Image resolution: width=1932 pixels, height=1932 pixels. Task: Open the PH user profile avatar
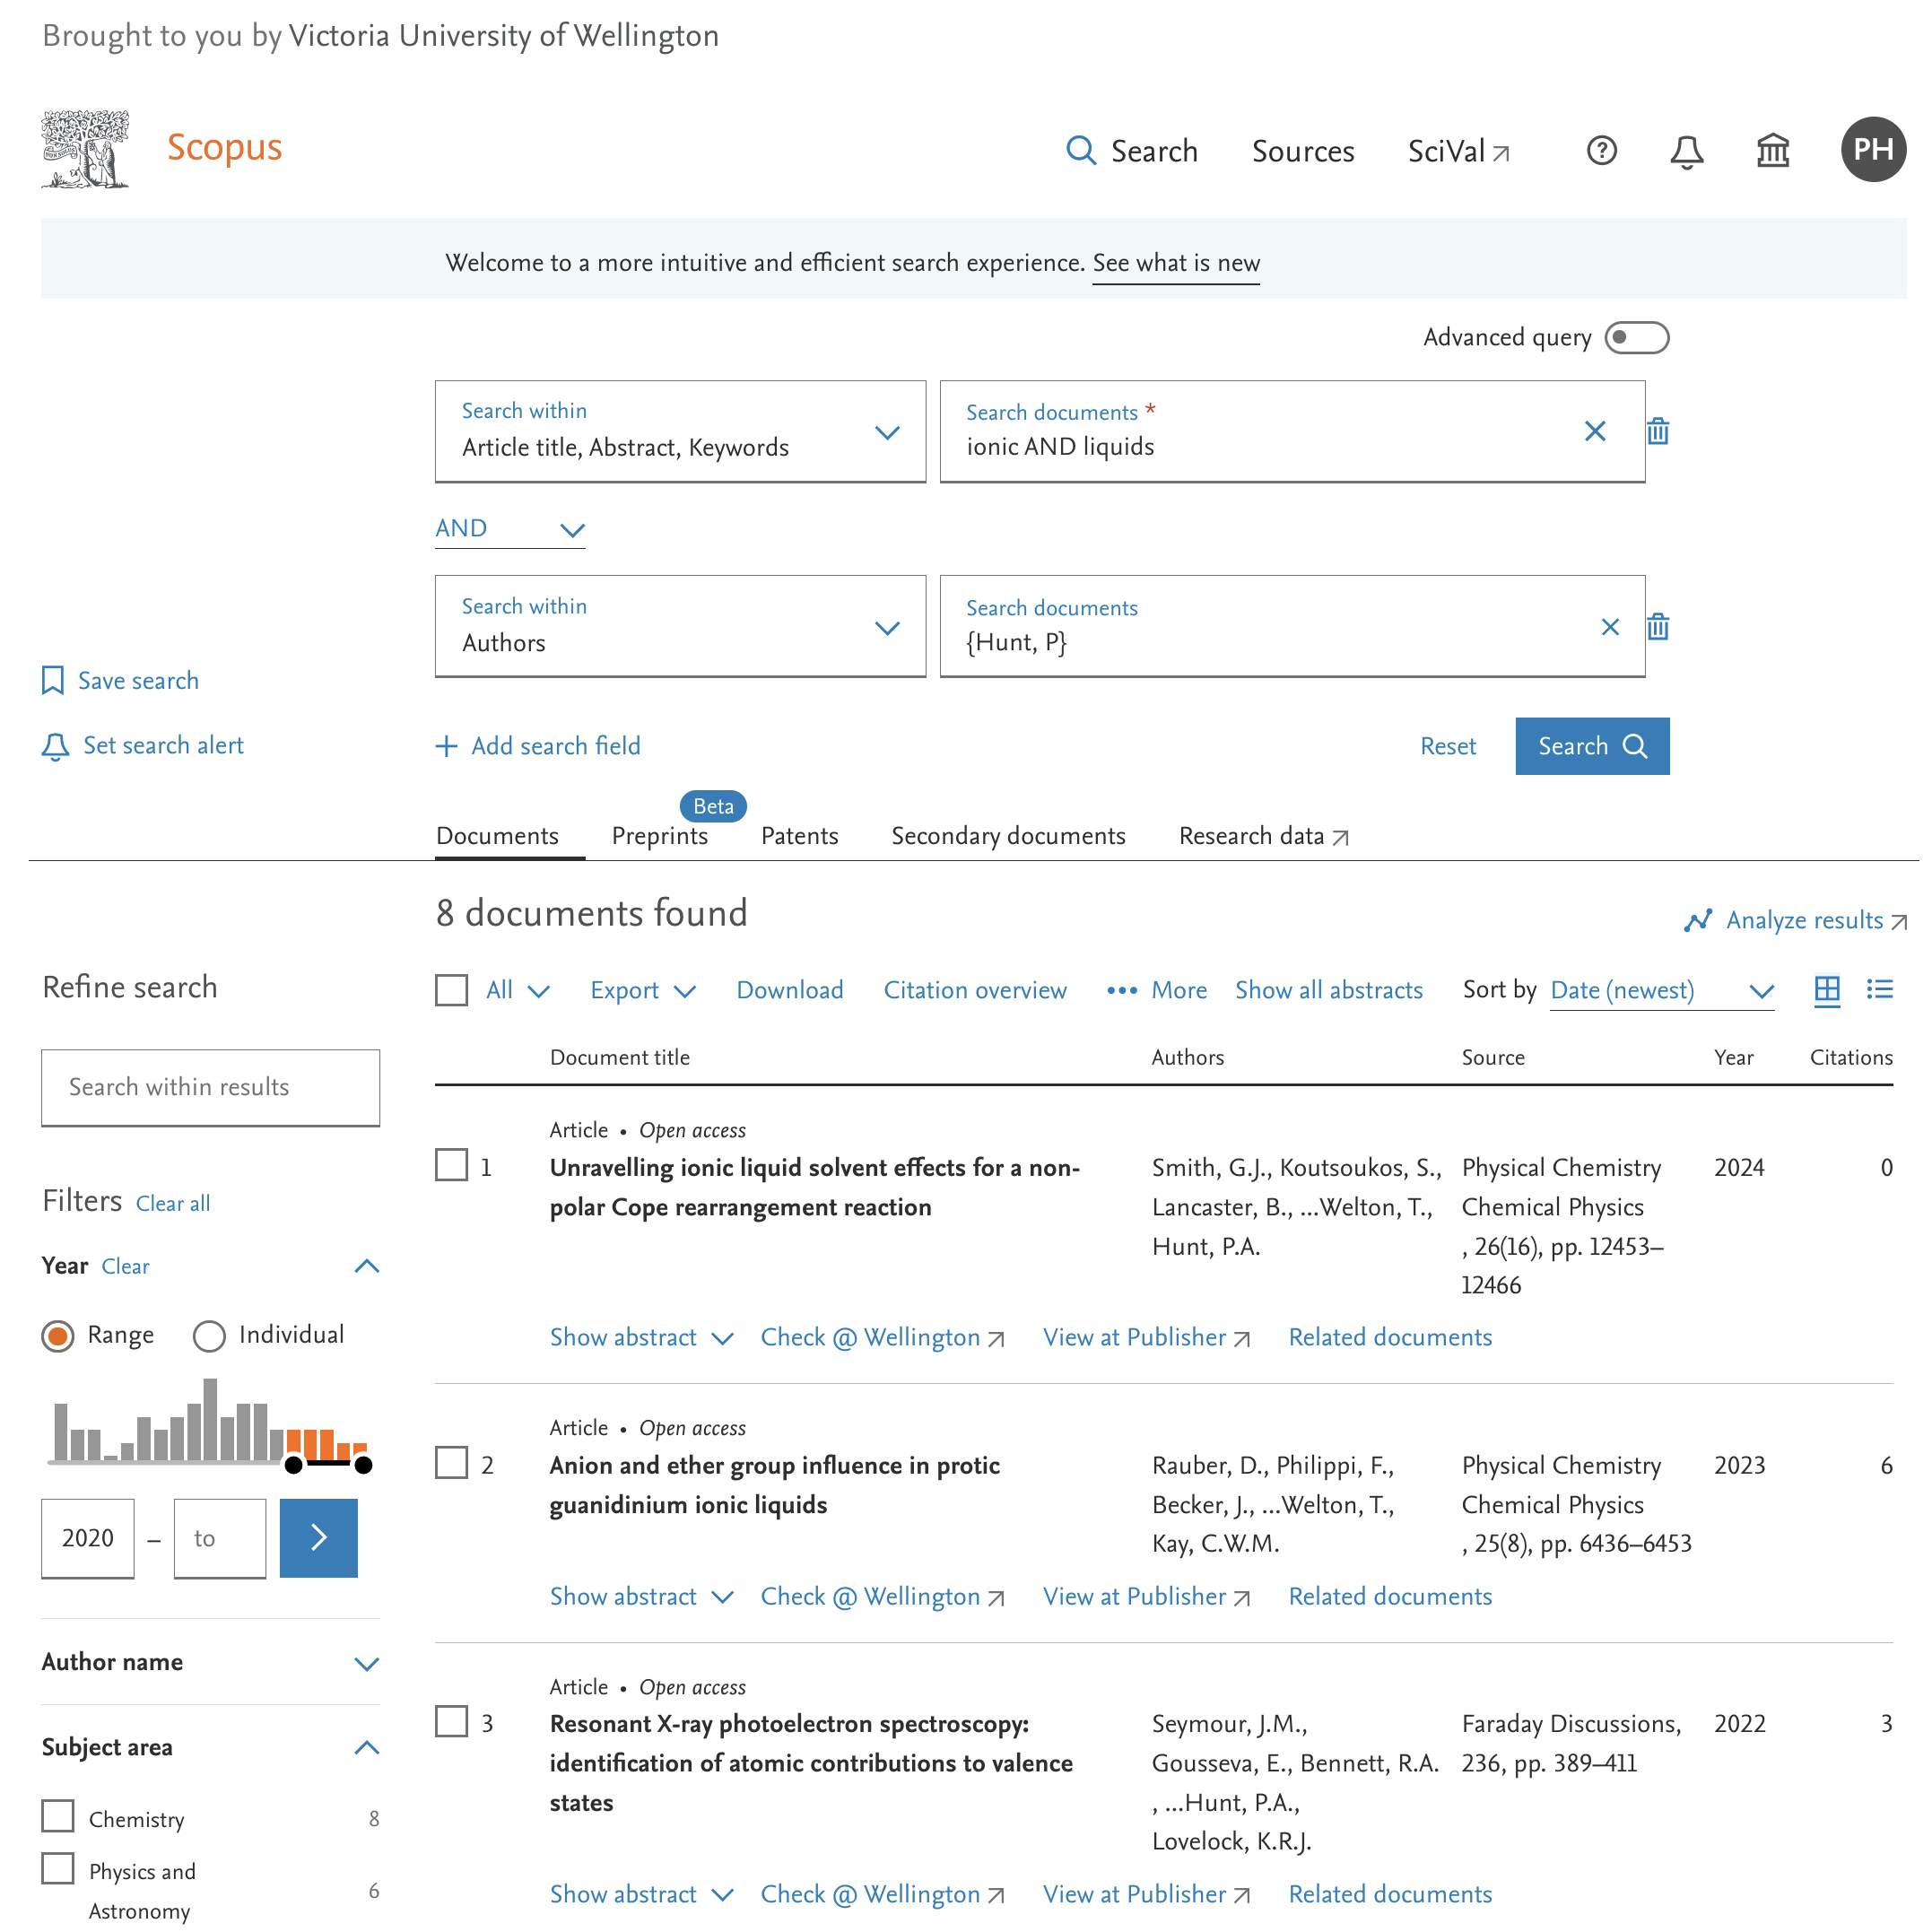[x=1872, y=150]
